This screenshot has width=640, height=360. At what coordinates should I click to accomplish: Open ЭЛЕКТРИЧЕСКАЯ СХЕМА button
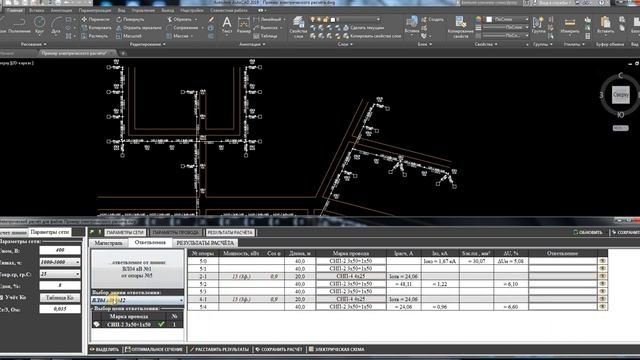pos(337,349)
